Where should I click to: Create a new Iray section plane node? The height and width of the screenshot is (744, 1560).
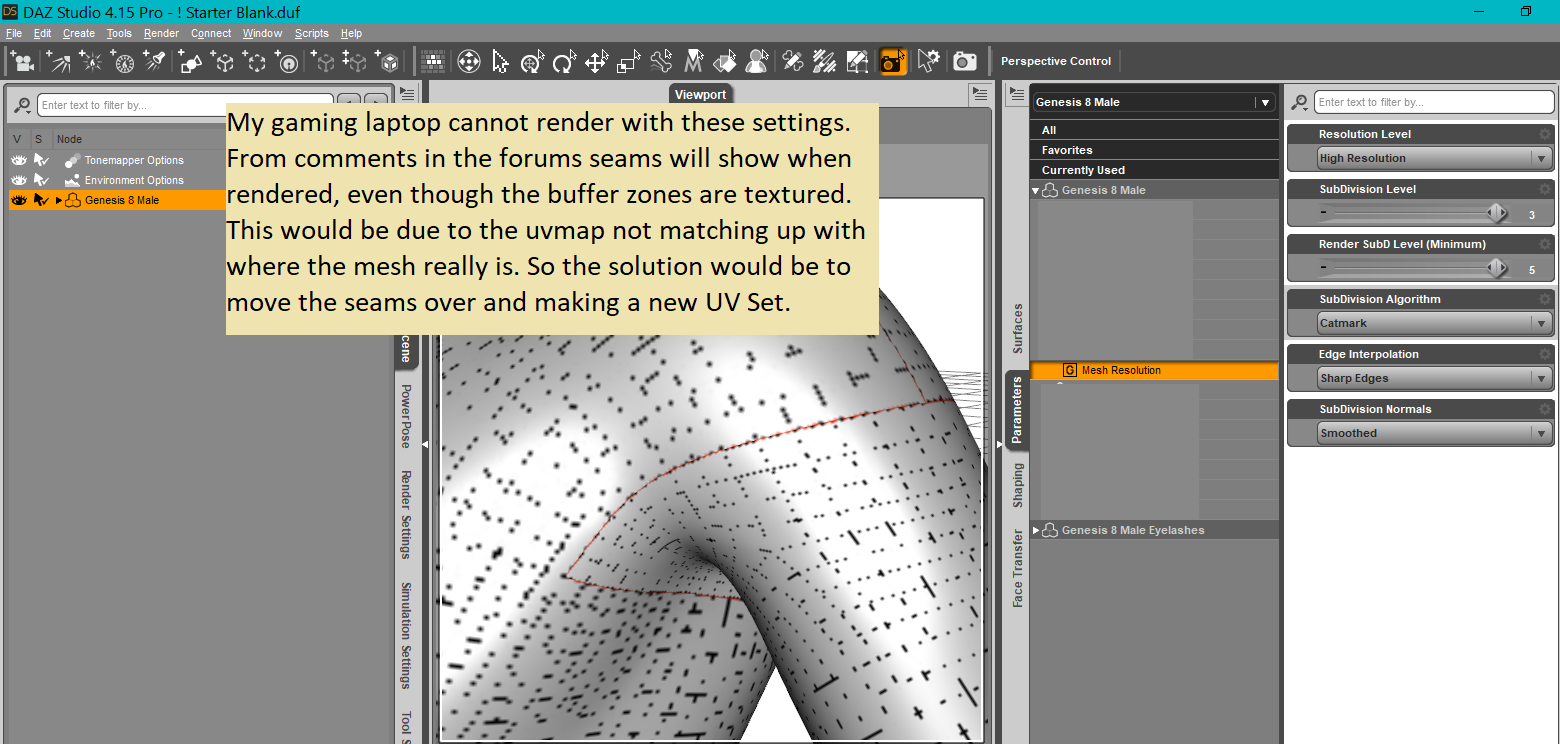coord(287,61)
